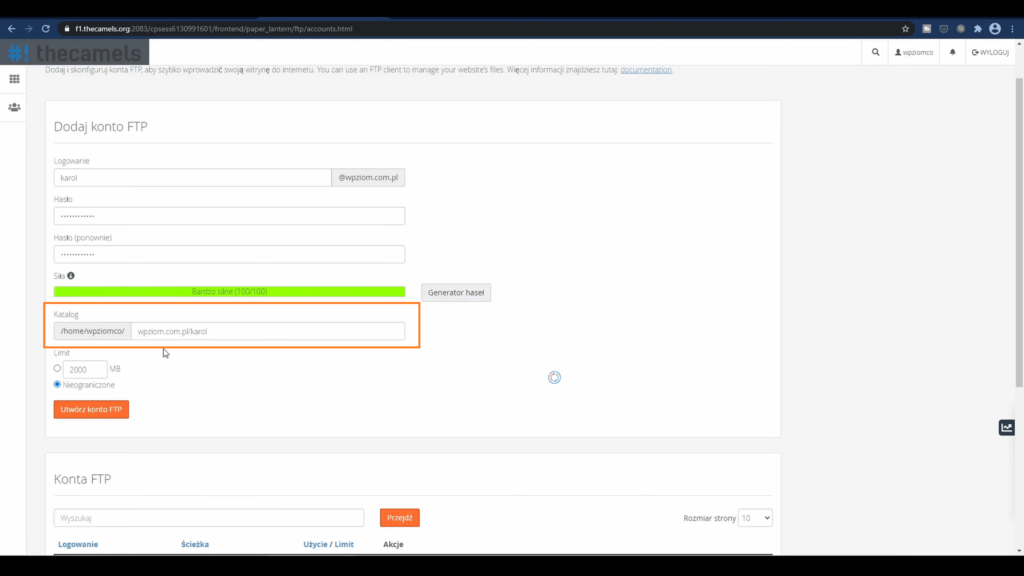Click the search magnifier icon in header
This screenshot has width=1024, height=576.
[x=876, y=52]
